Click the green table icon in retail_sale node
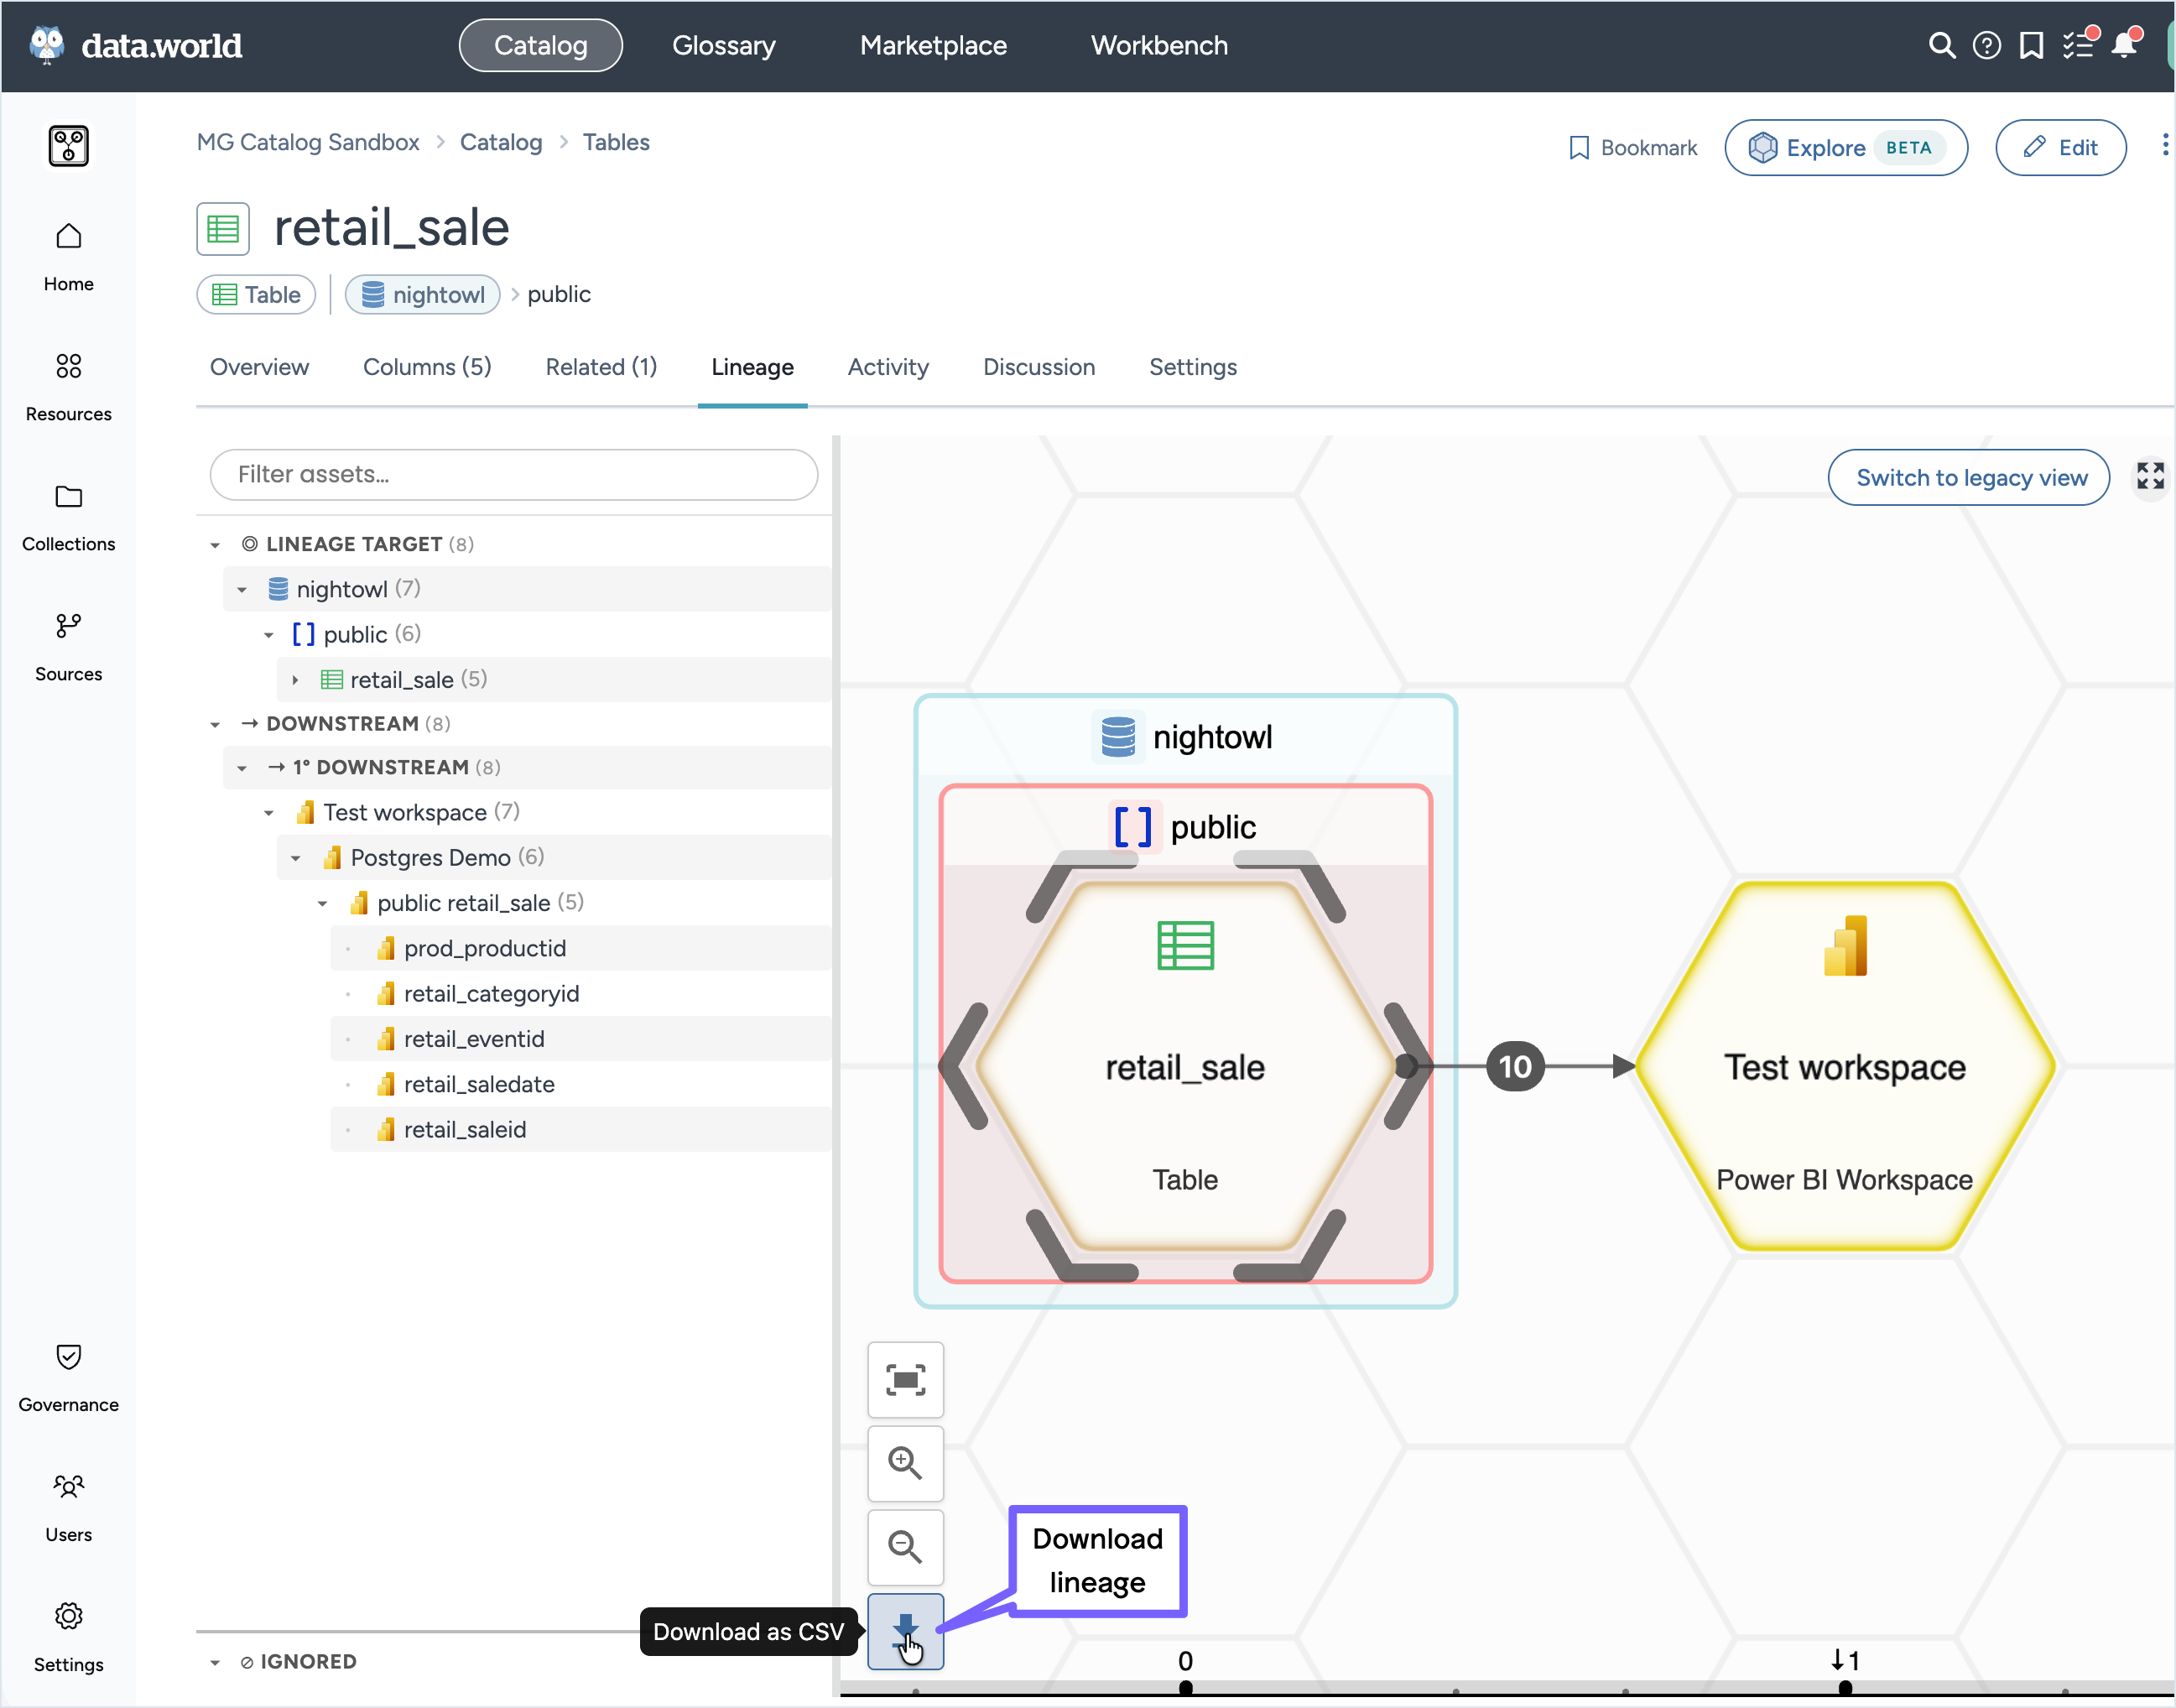 click(1185, 945)
